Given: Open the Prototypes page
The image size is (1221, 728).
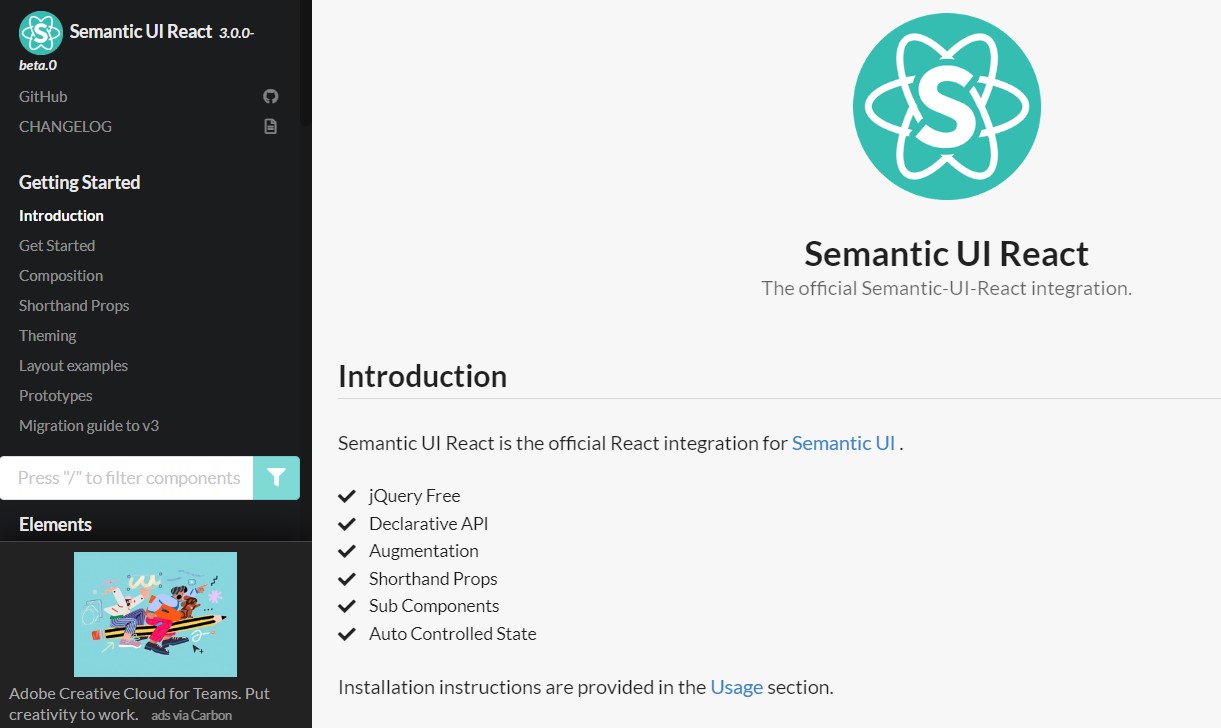Looking at the screenshot, I should (55, 395).
